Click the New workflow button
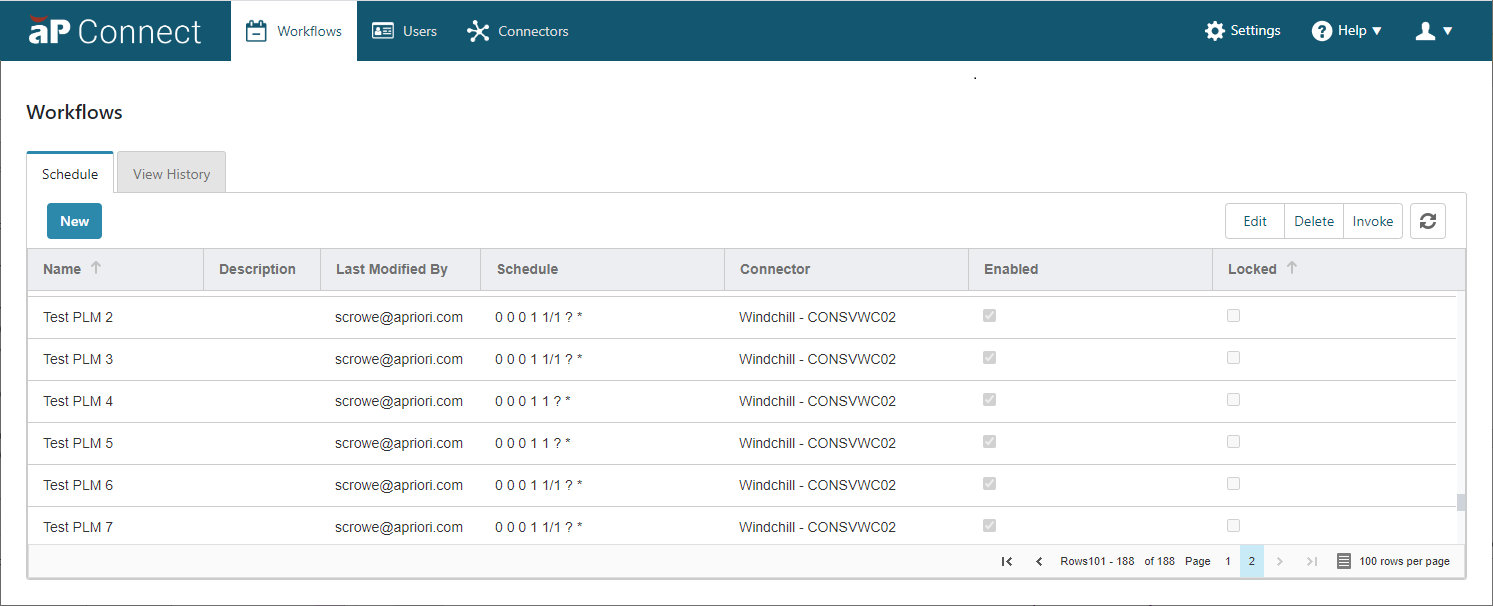Image resolution: width=1493 pixels, height=606 pixels. point(74,221)
